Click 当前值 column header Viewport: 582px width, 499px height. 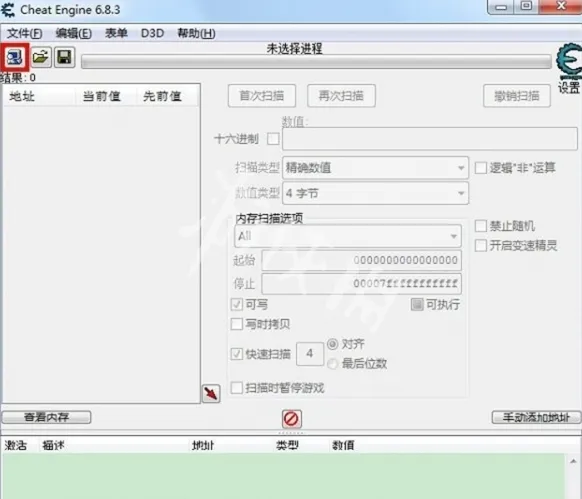coord(107,97)
